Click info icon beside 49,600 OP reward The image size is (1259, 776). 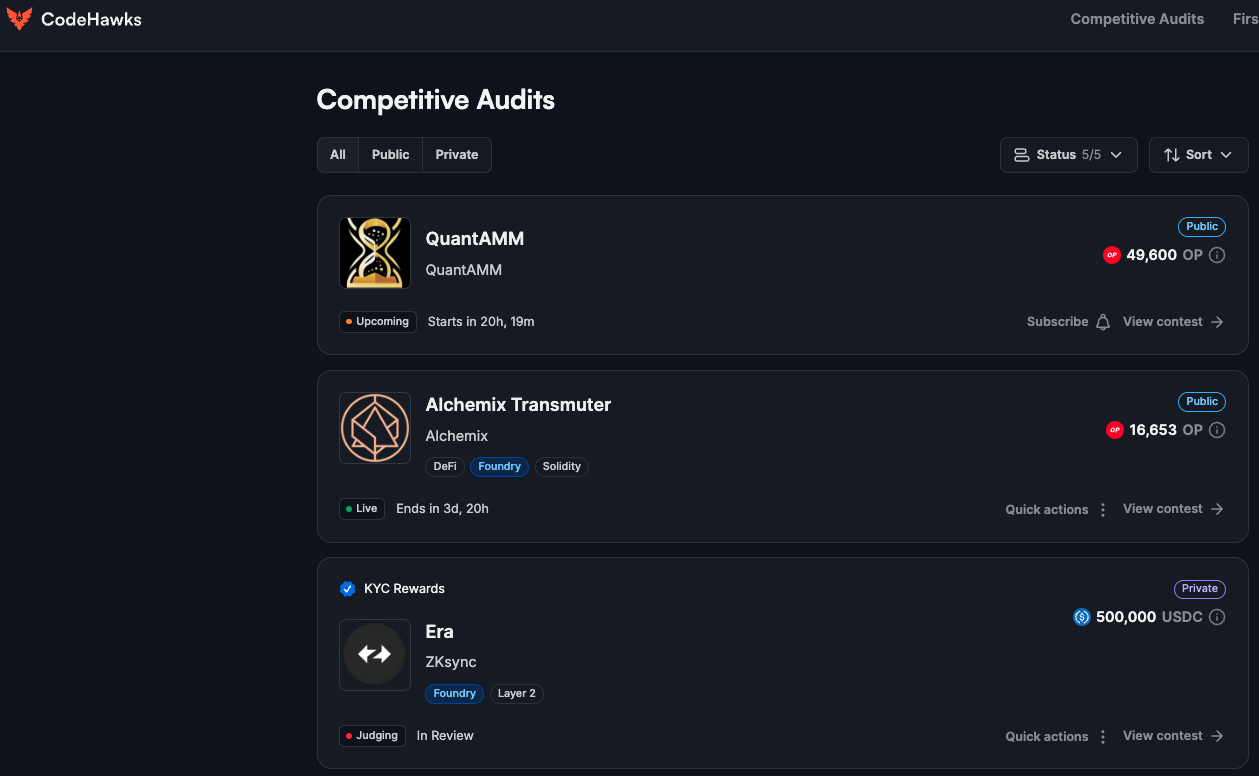point(1217,255)
